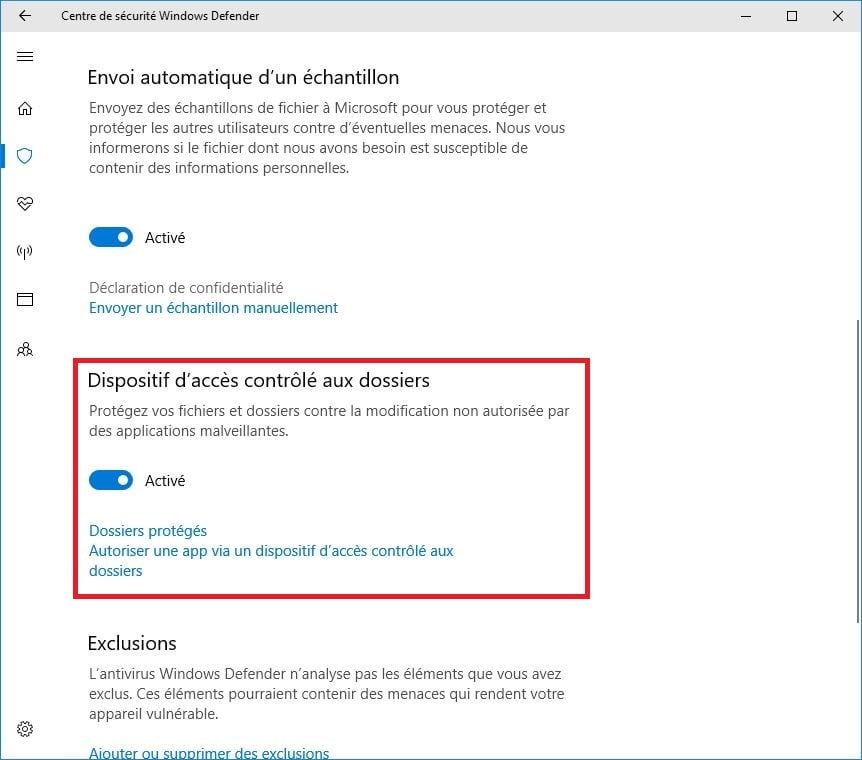Click the Exclusions heading
This screenshot has width=862, height=760.
(x=132, y=643)
